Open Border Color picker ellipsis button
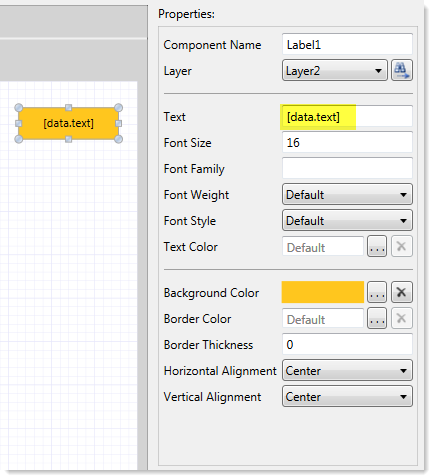This screenshot has width=434, height=476. click(377, 318)
